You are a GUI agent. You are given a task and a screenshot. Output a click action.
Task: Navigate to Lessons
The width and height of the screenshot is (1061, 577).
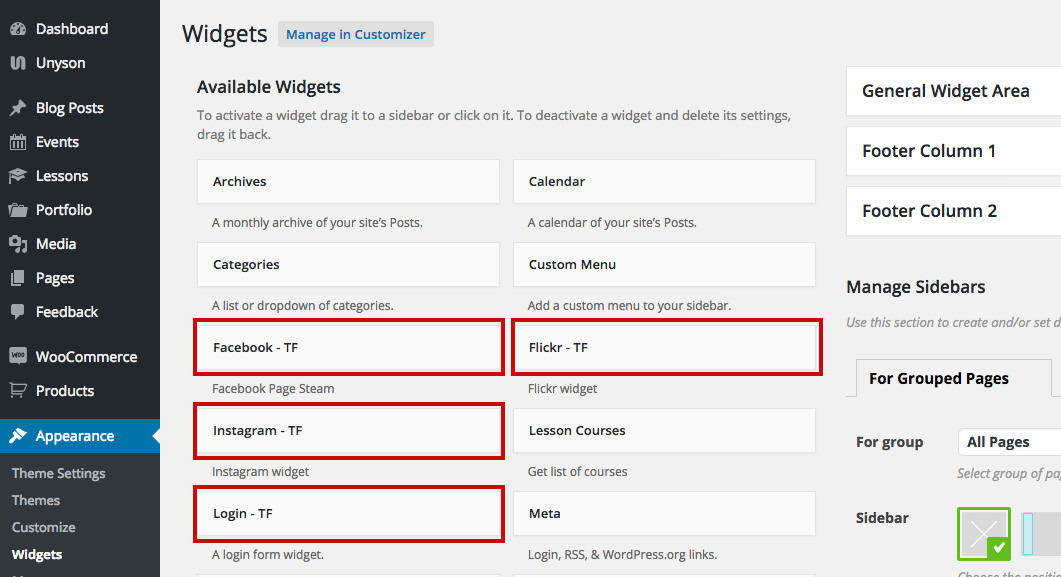(62, 176)
